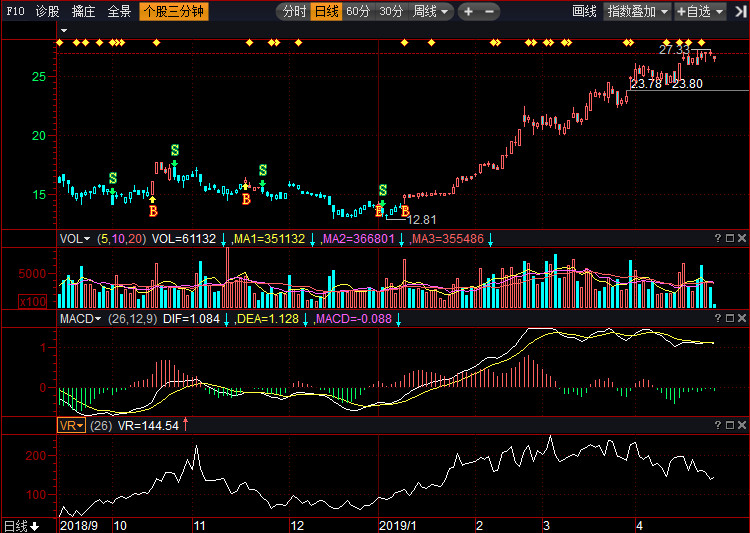Open the 全景 panorama tab
Viewport: 750px width, 533px height.
119,12
